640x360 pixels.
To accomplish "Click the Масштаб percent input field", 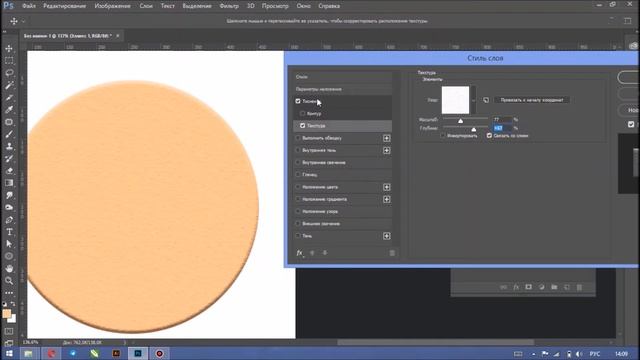I will (x=502, y=120).
